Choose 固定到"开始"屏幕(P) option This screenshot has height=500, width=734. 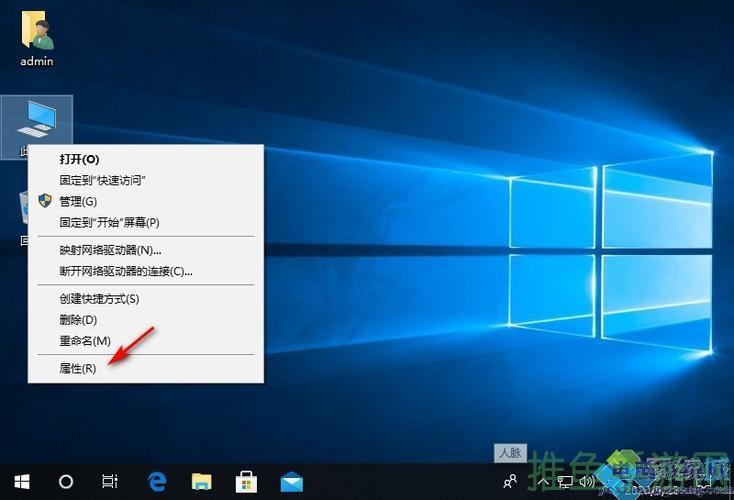109,222
